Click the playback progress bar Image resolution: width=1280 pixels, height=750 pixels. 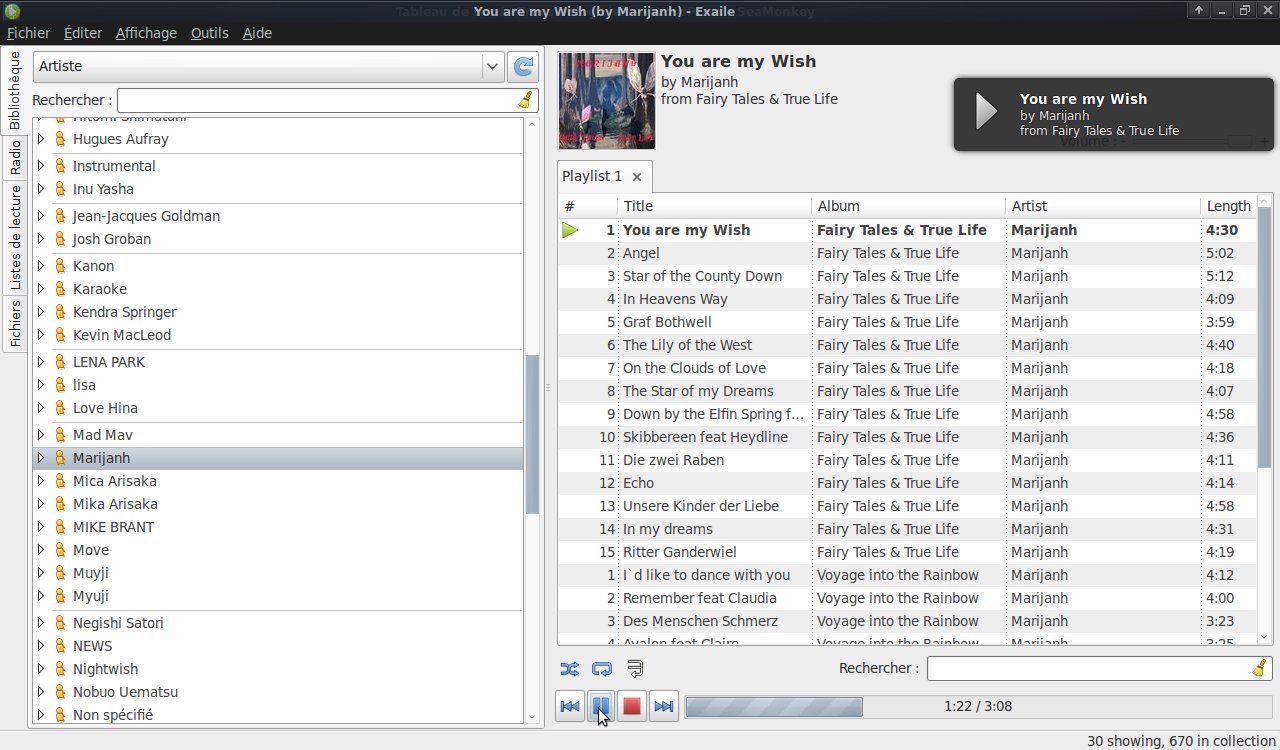tap(774, 706)
